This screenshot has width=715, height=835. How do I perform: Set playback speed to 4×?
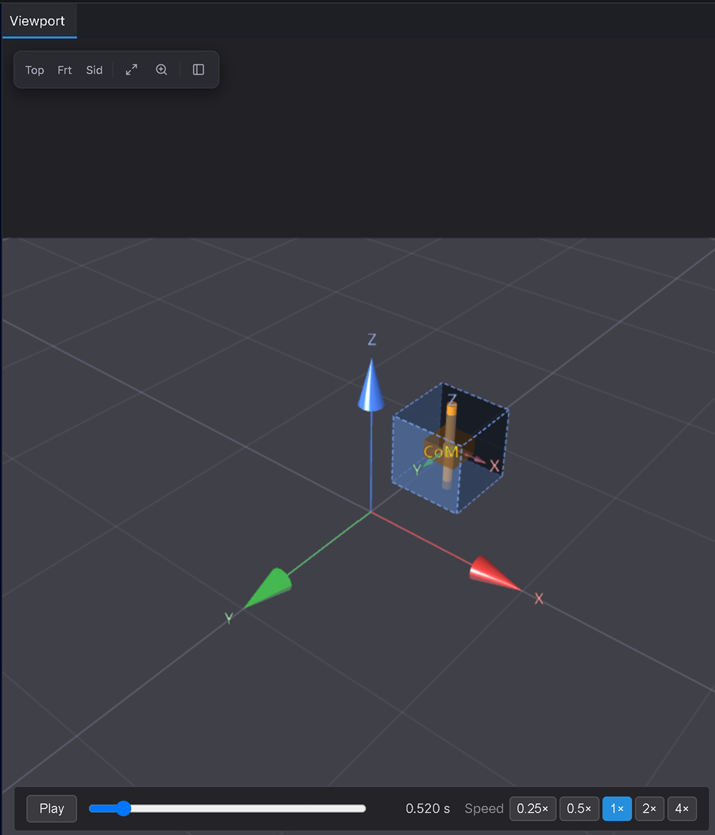pos(682,808)
